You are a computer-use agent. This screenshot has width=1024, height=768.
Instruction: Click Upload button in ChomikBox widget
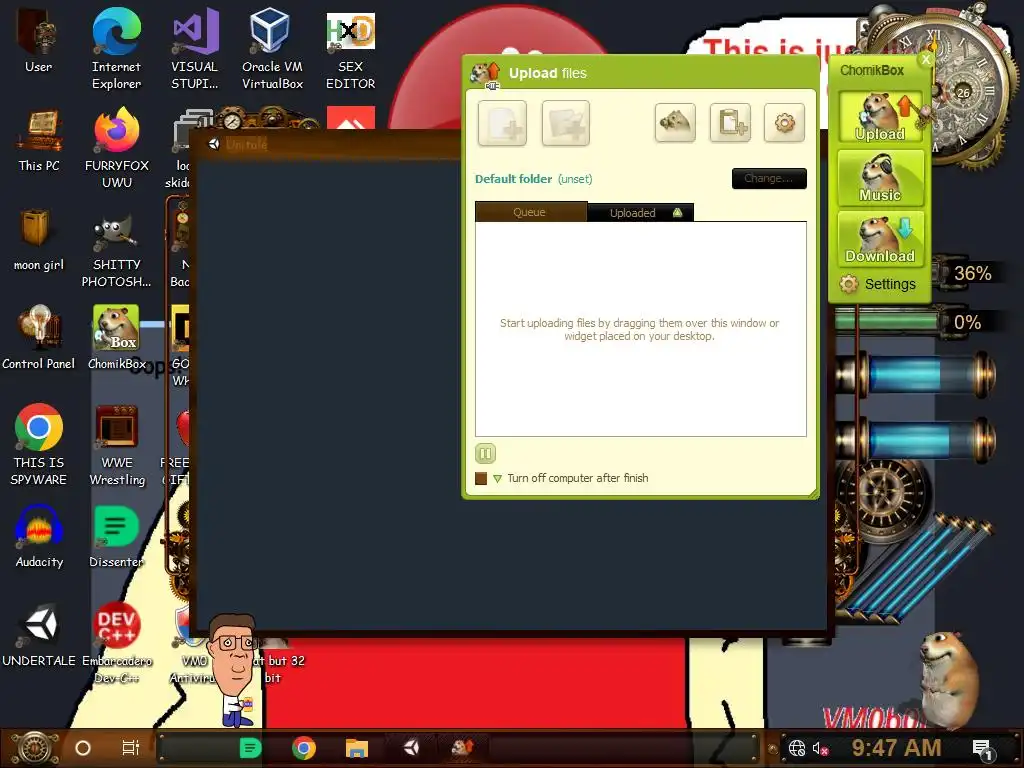880,117
